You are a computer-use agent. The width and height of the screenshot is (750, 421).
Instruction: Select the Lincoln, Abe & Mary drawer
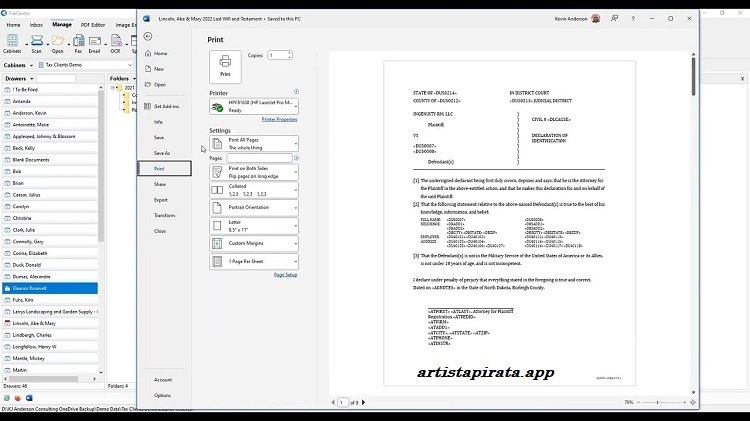[50, 323]
